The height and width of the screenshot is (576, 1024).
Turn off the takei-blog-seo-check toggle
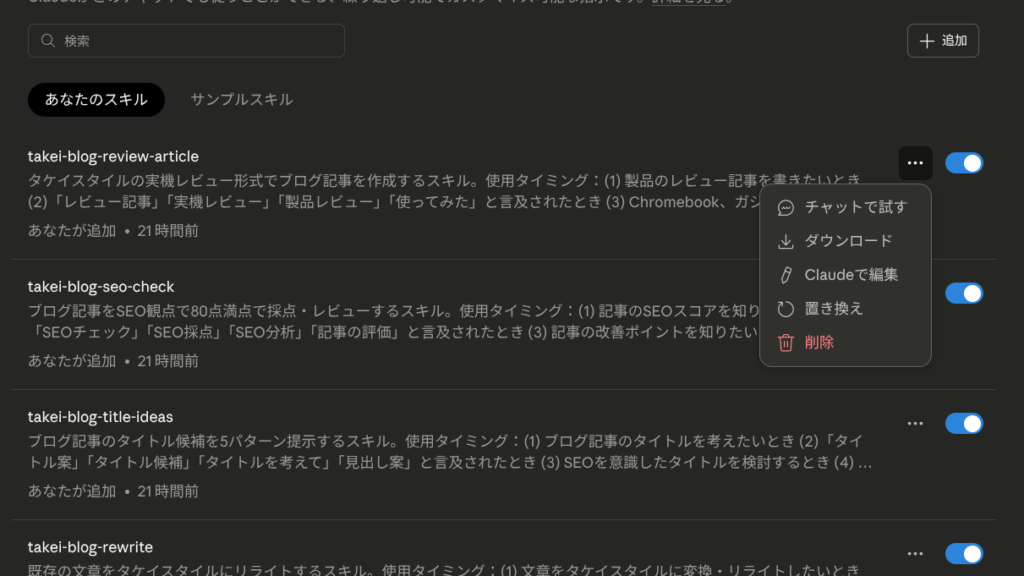(964, 293)
